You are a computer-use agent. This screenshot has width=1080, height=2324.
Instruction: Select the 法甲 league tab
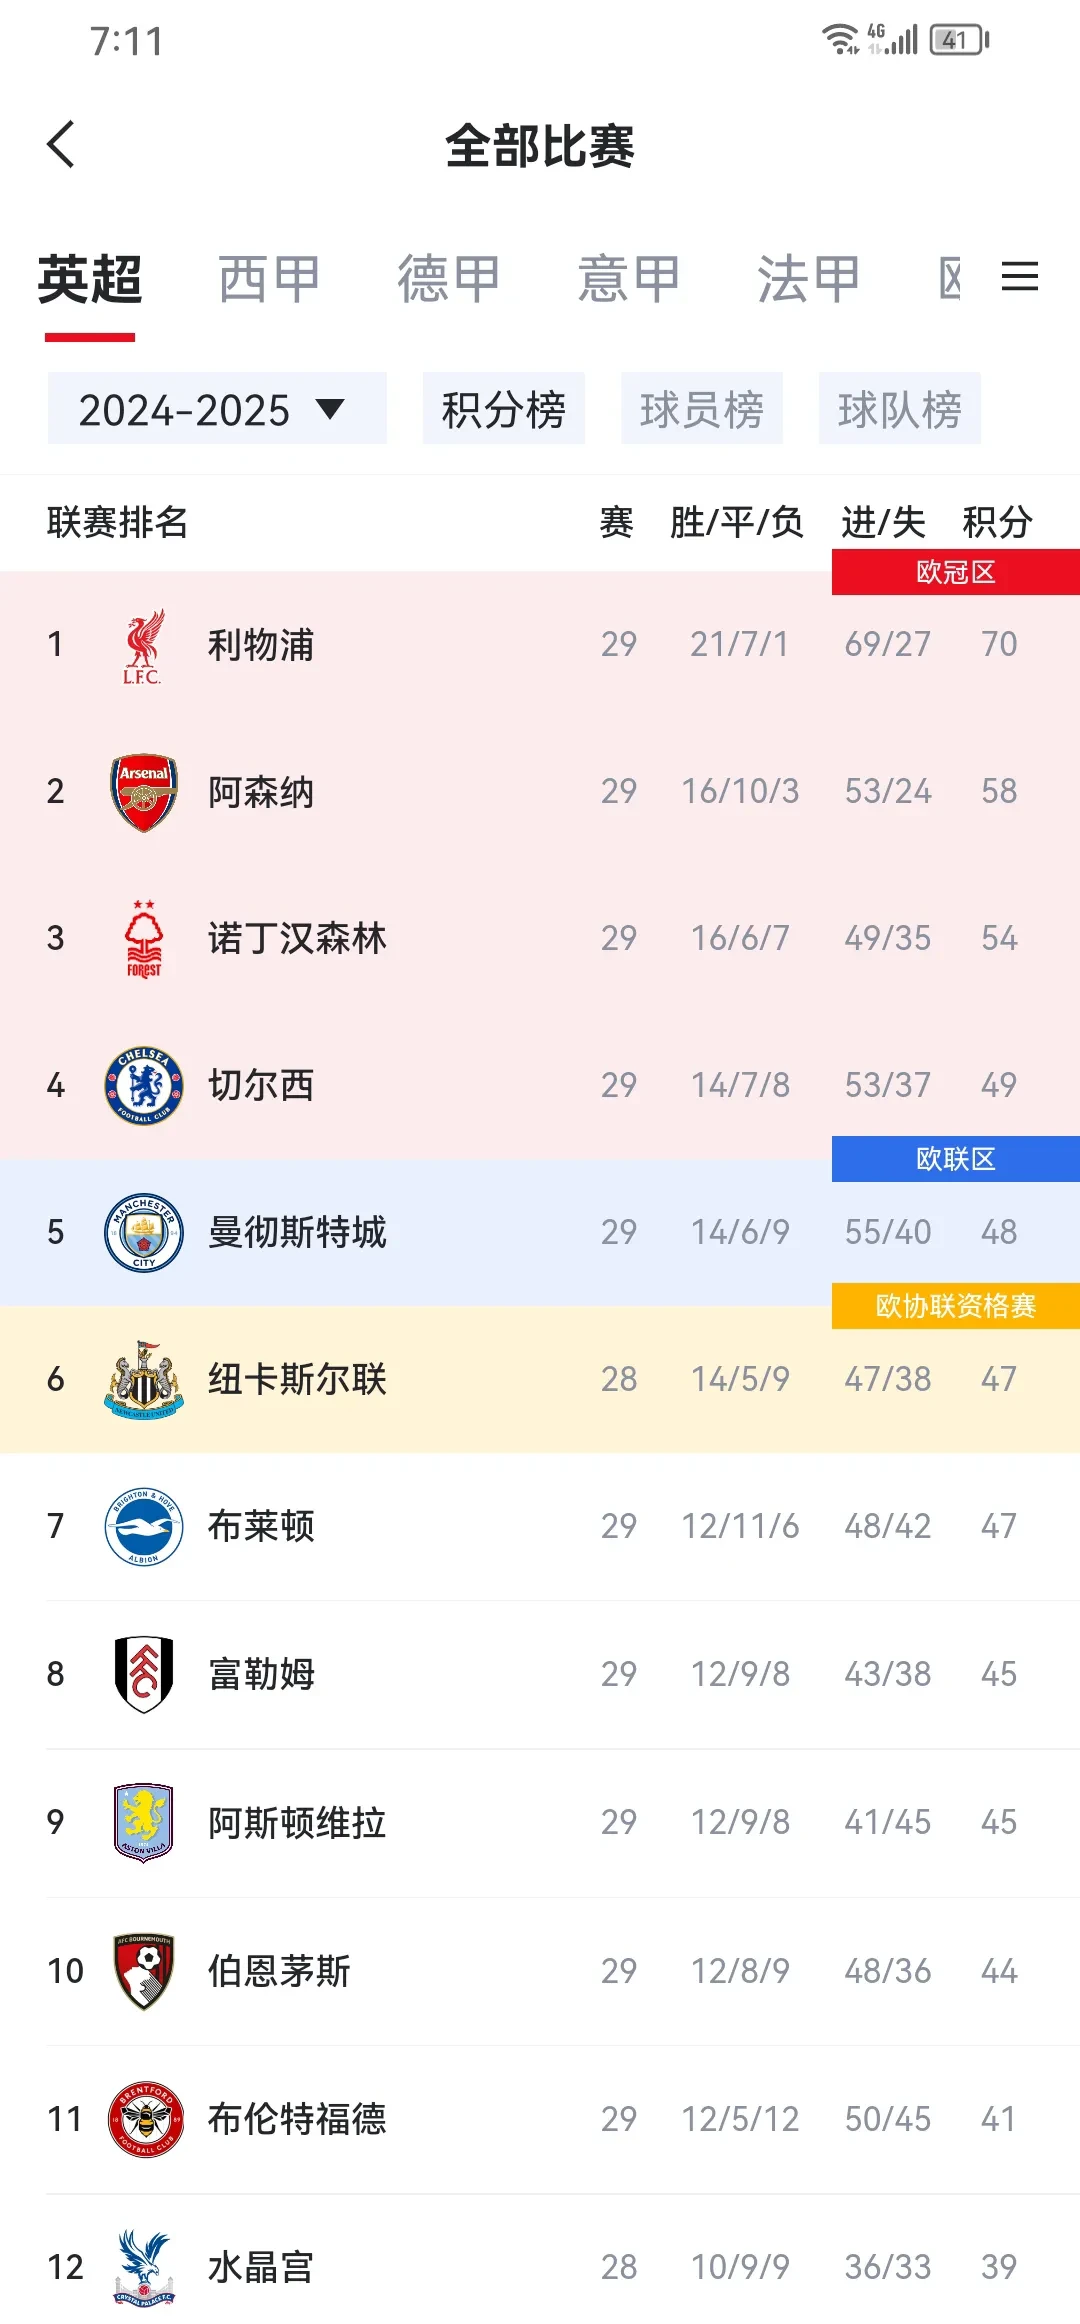[x=808, y=279]
